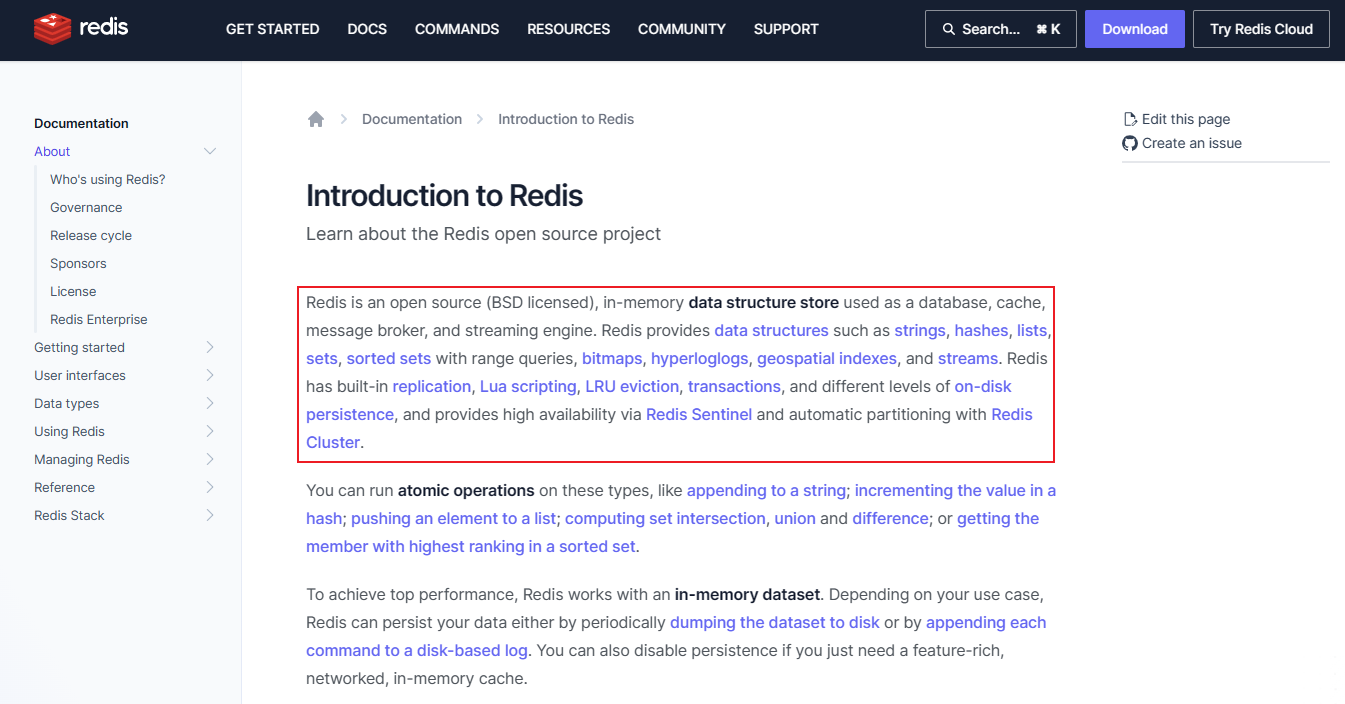Viewport: 1345px width, 704px height.
Task: Follow the computing set intersection link
Action: (666, 518)
